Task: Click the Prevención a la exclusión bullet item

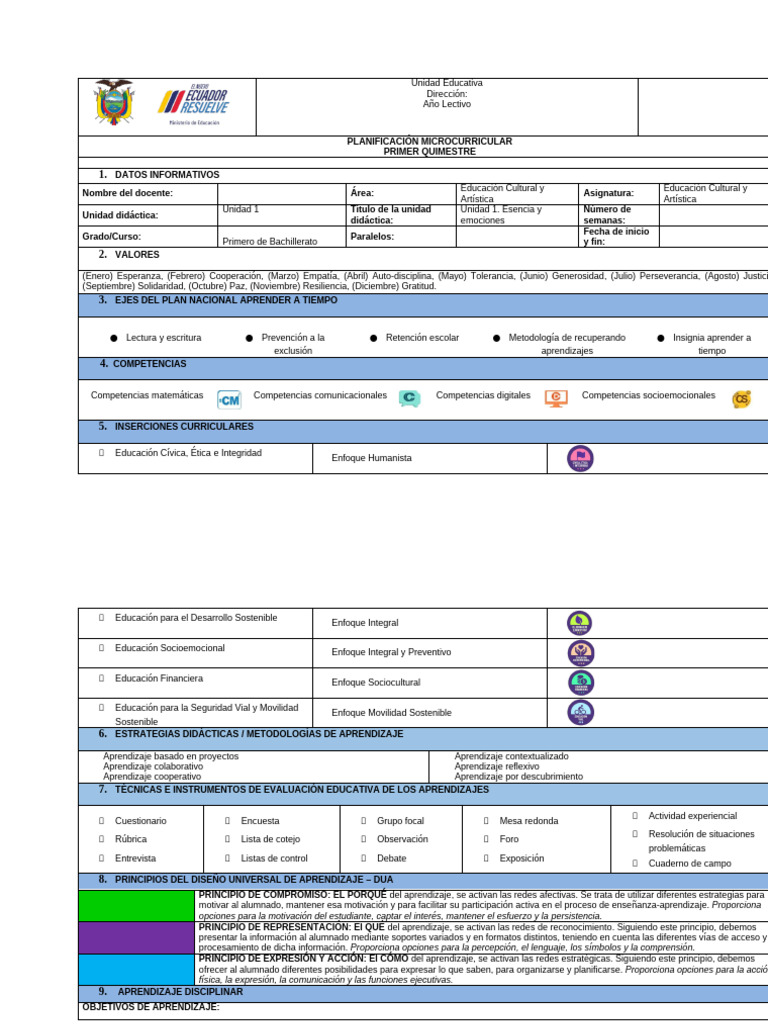Action: point(286,344)
